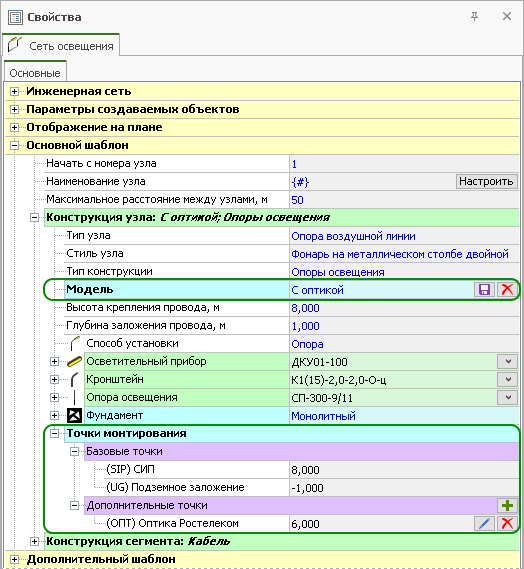
Task: Select the Модель property label
Action: point(90,289)
